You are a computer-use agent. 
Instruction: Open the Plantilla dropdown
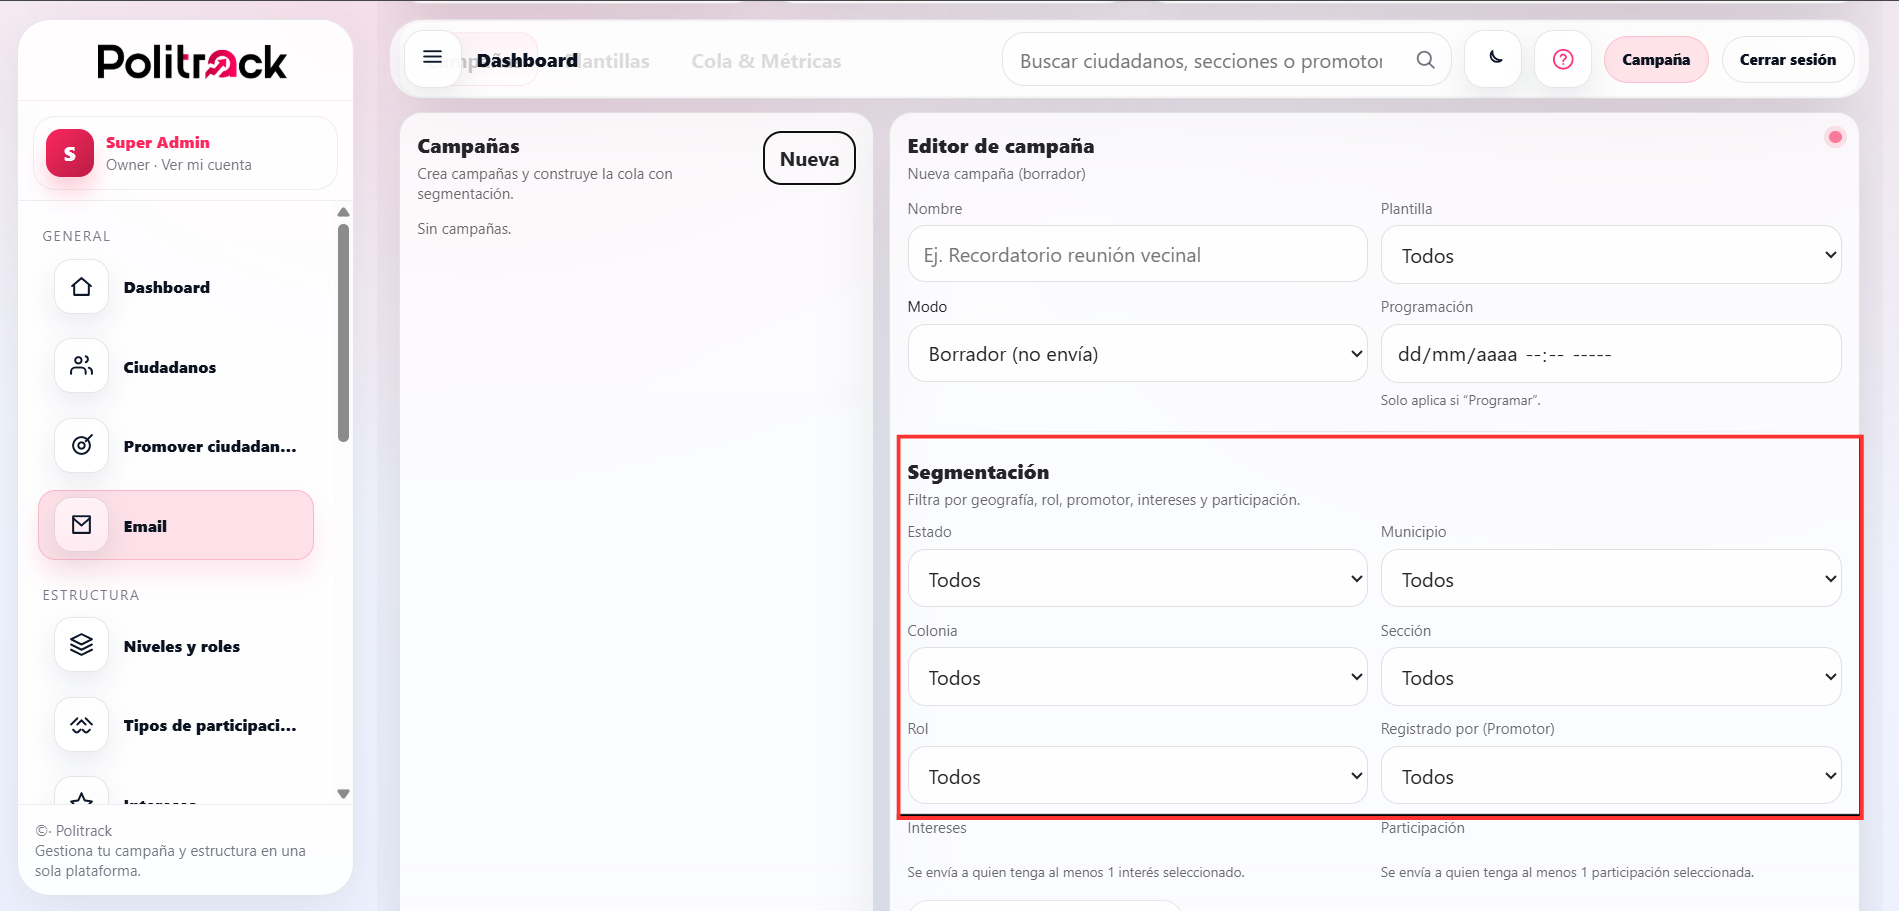point(1609,255)
